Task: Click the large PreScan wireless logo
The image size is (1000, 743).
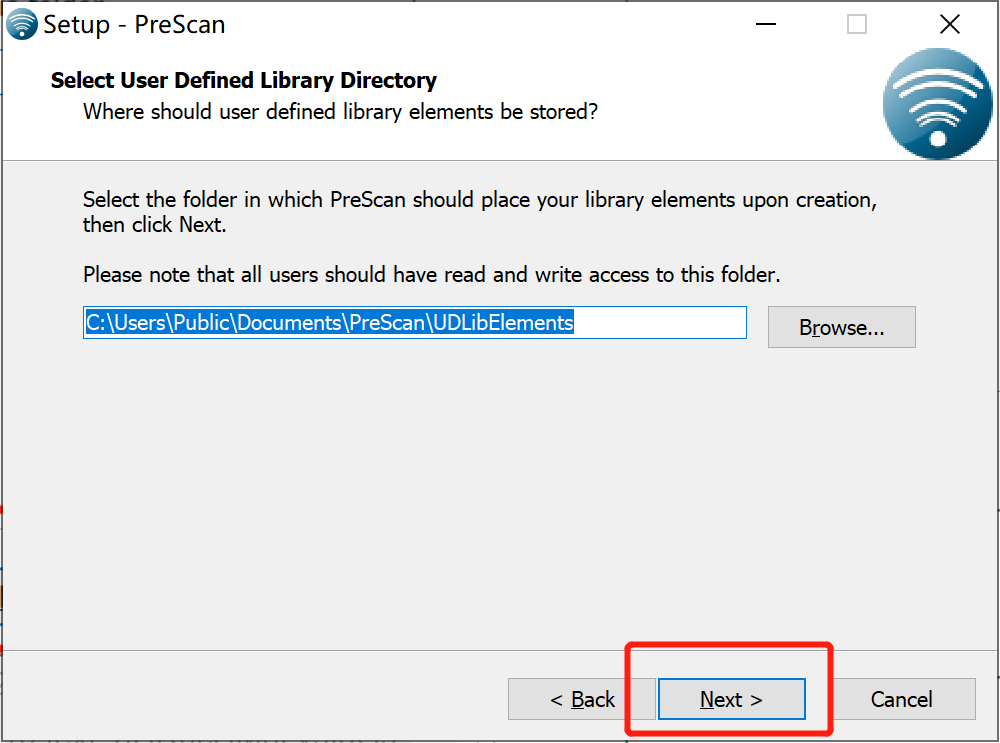Action: click(938, 103)
